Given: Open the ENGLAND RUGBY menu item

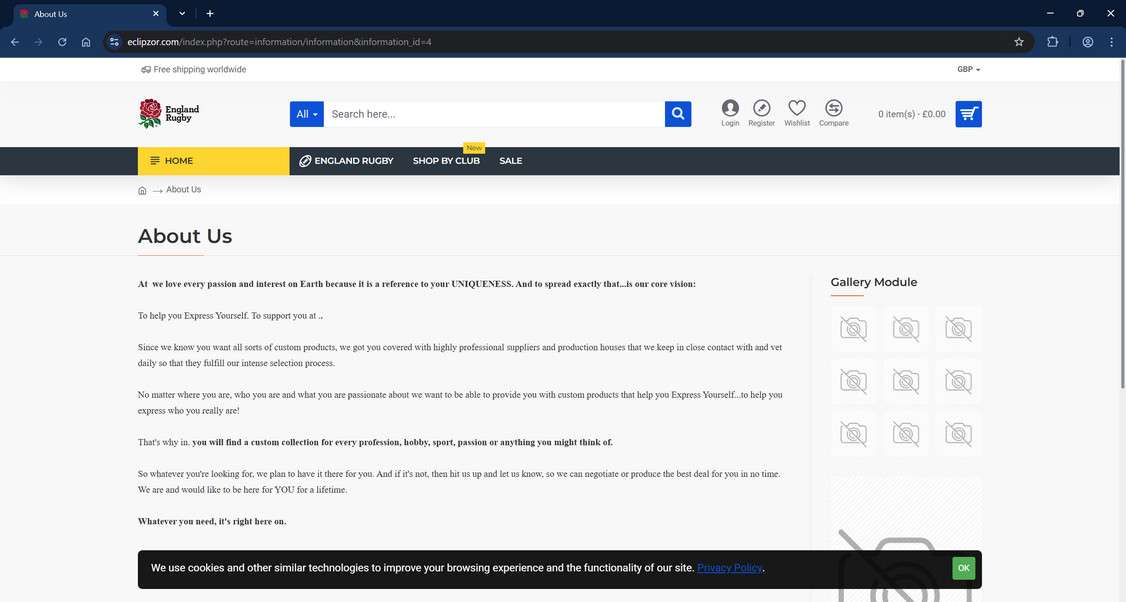Looking at the screenshot, I should point(346,161).
